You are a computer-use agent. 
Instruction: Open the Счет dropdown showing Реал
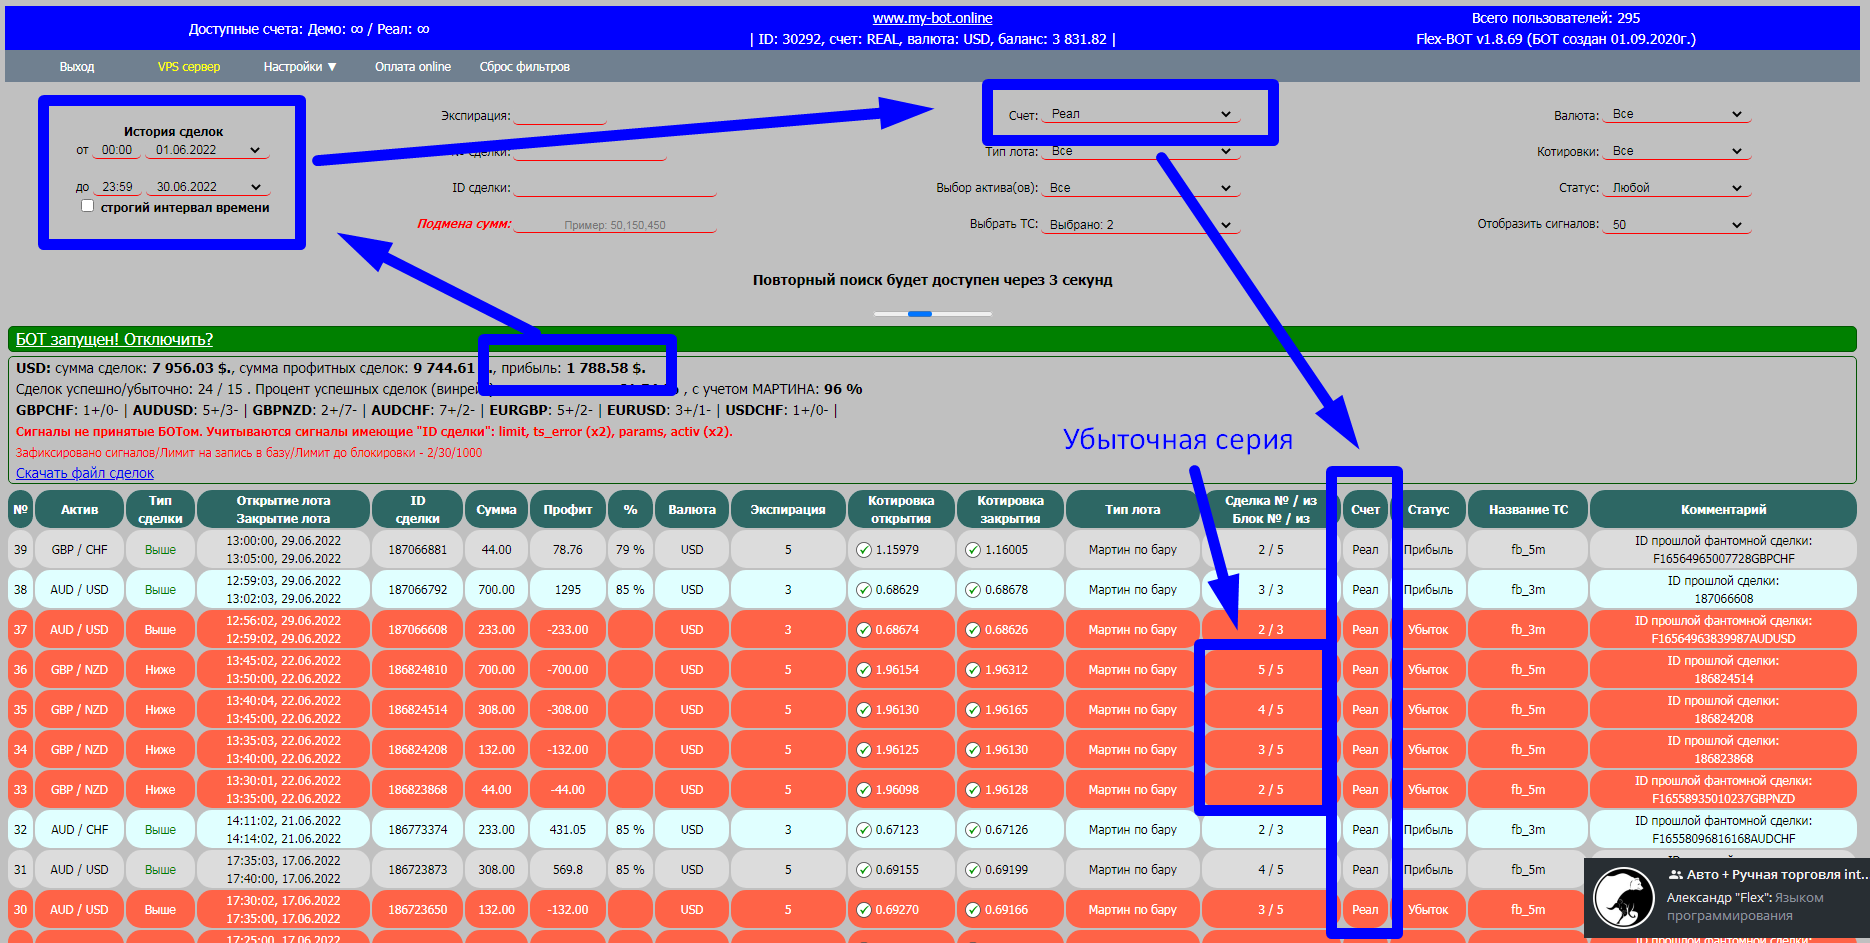pos(1141,114)
